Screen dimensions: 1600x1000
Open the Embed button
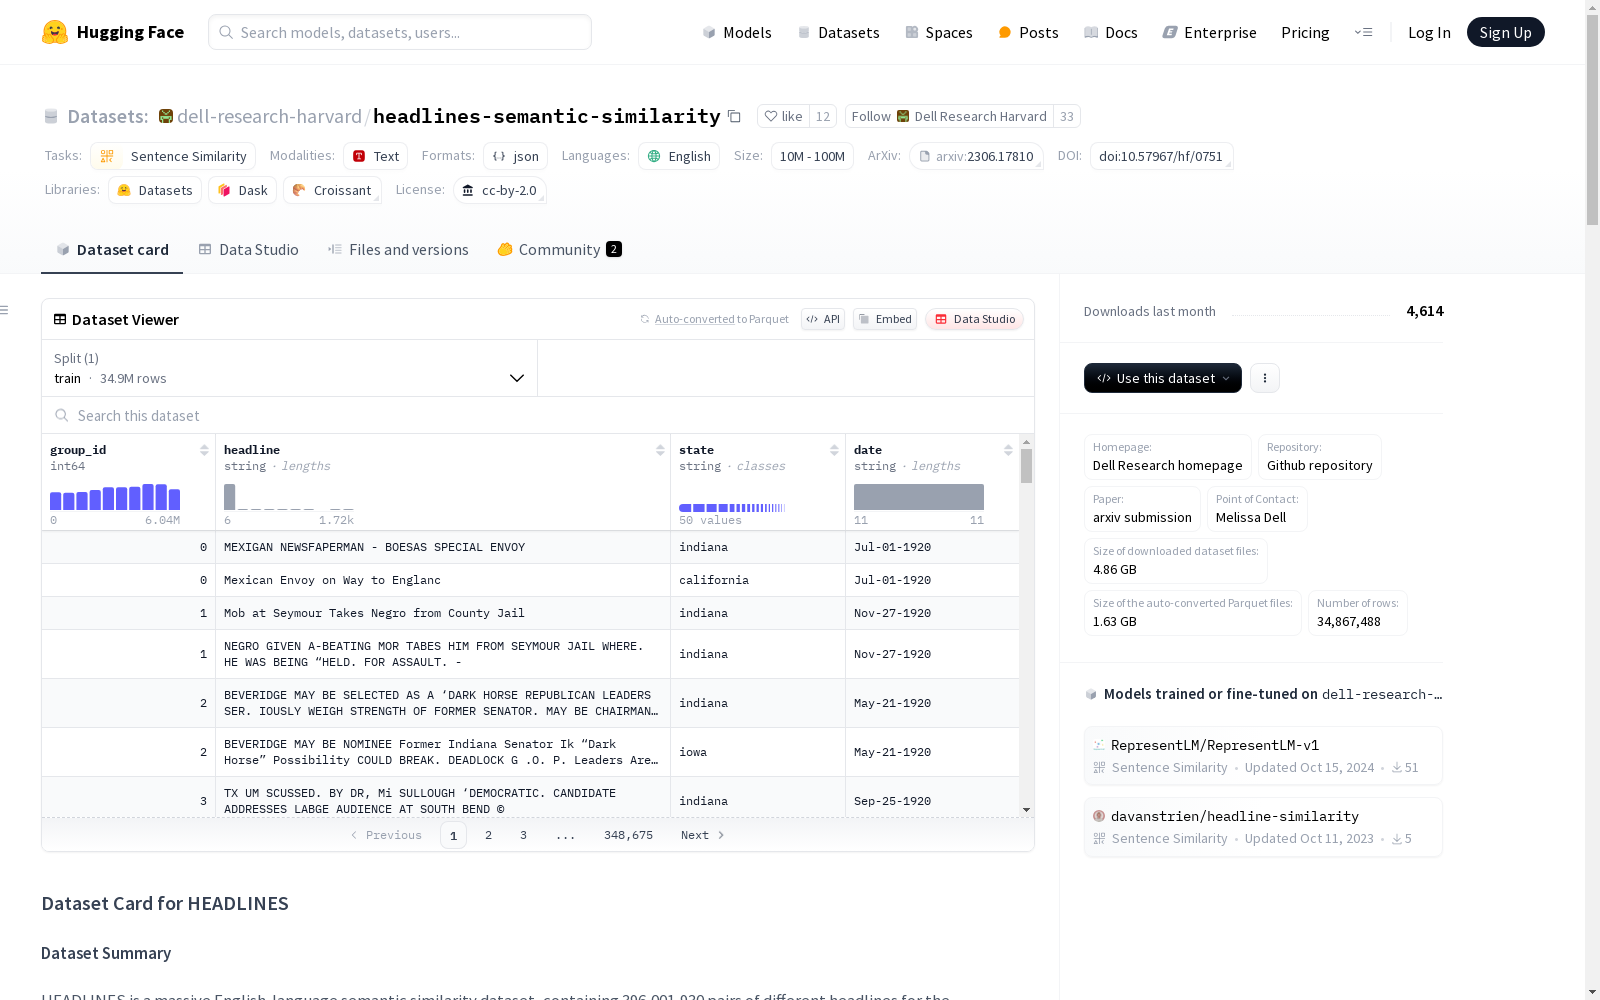point(885,319)
